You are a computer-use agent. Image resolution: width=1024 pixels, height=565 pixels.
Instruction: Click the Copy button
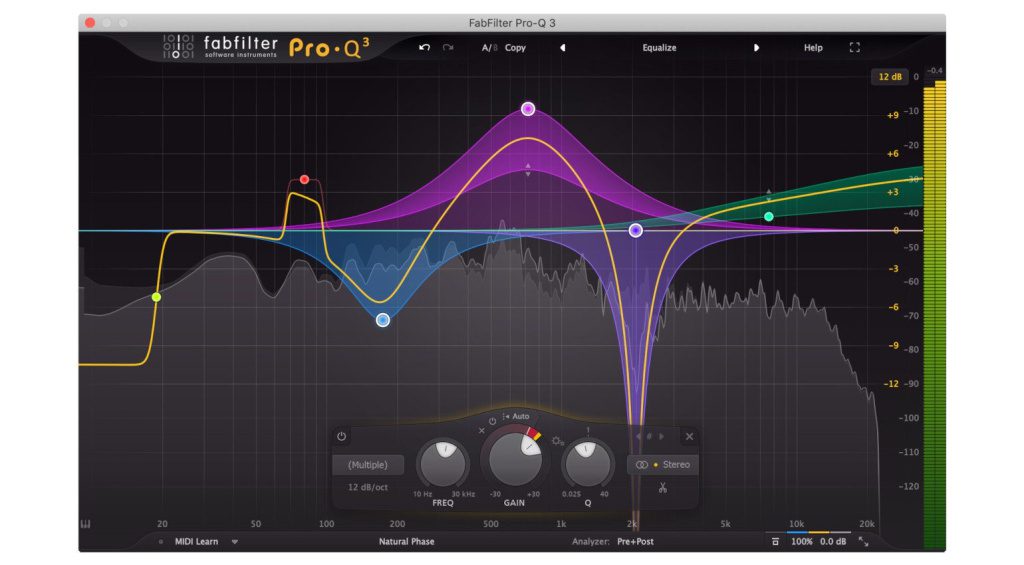coord(515,47)
